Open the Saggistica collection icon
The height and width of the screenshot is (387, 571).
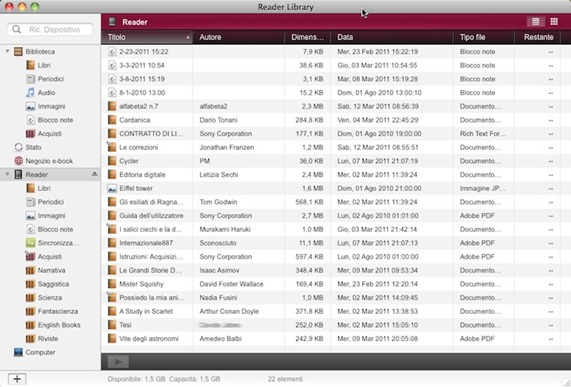coord(31,284)
